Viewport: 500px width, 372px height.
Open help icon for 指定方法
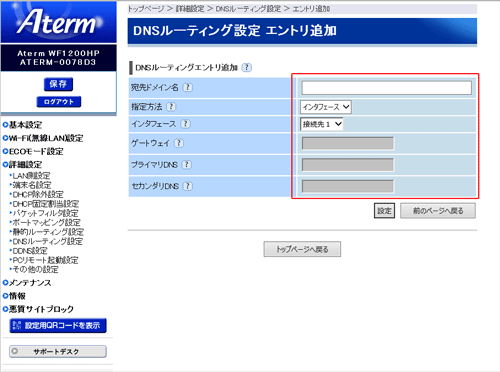click(x=171, y=107)
